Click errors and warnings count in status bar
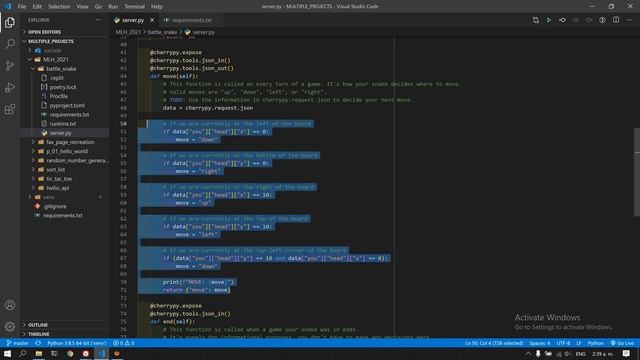 (x=123, y=343)
